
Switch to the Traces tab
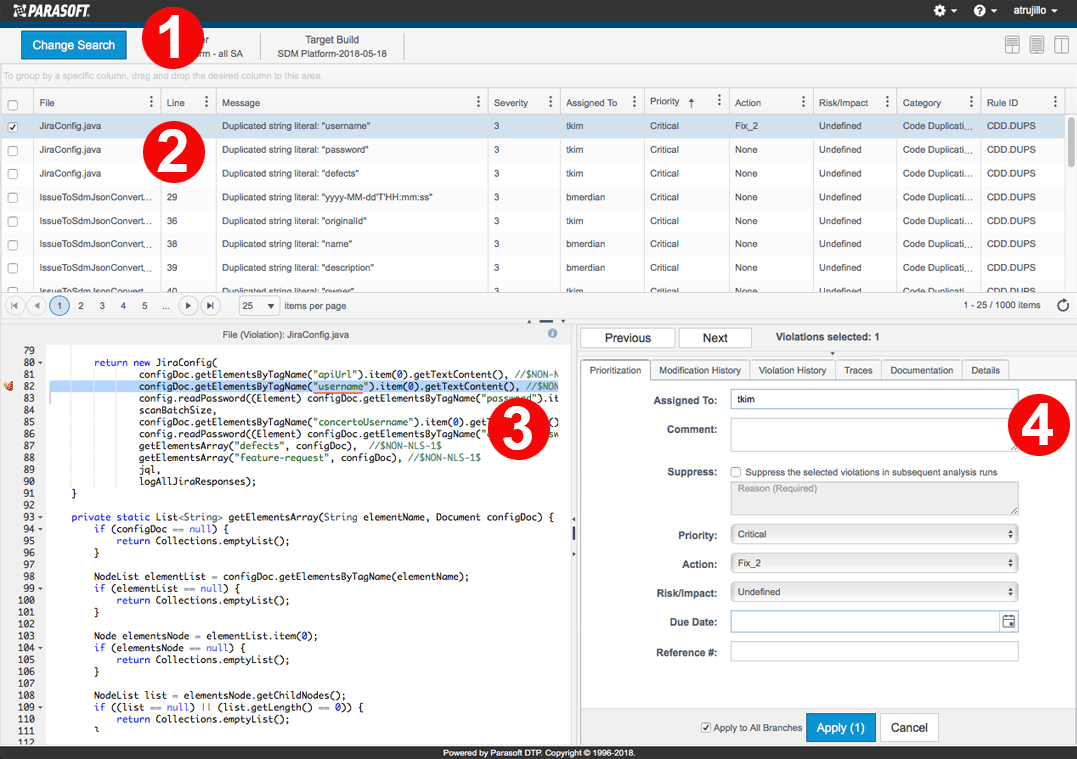859,370
